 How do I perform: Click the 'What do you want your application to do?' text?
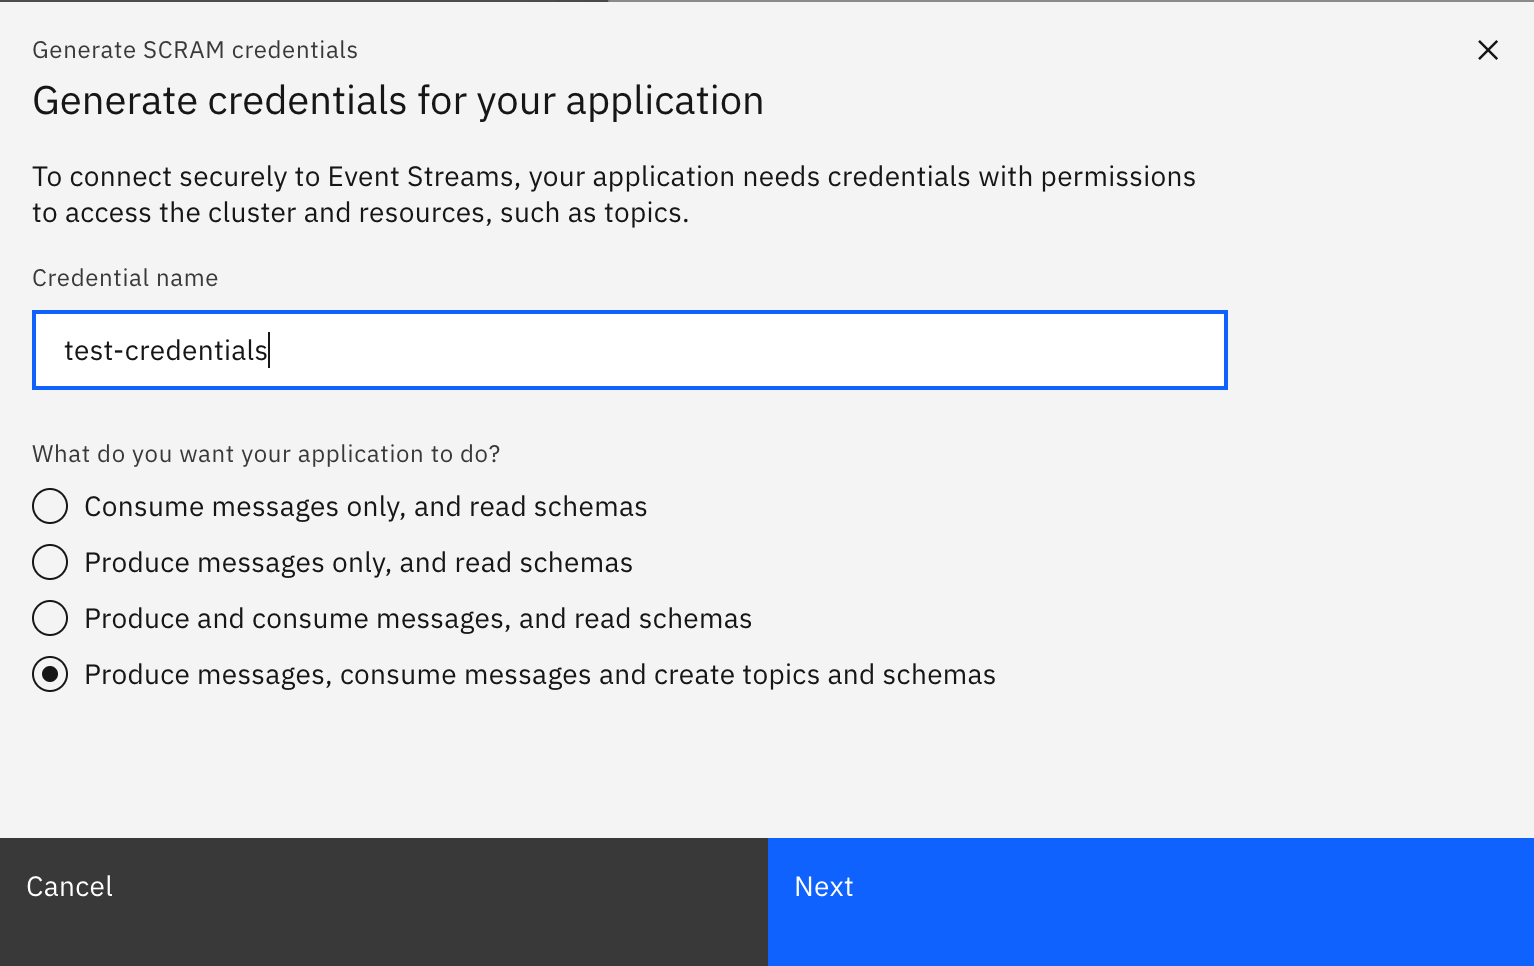(266, 454)
